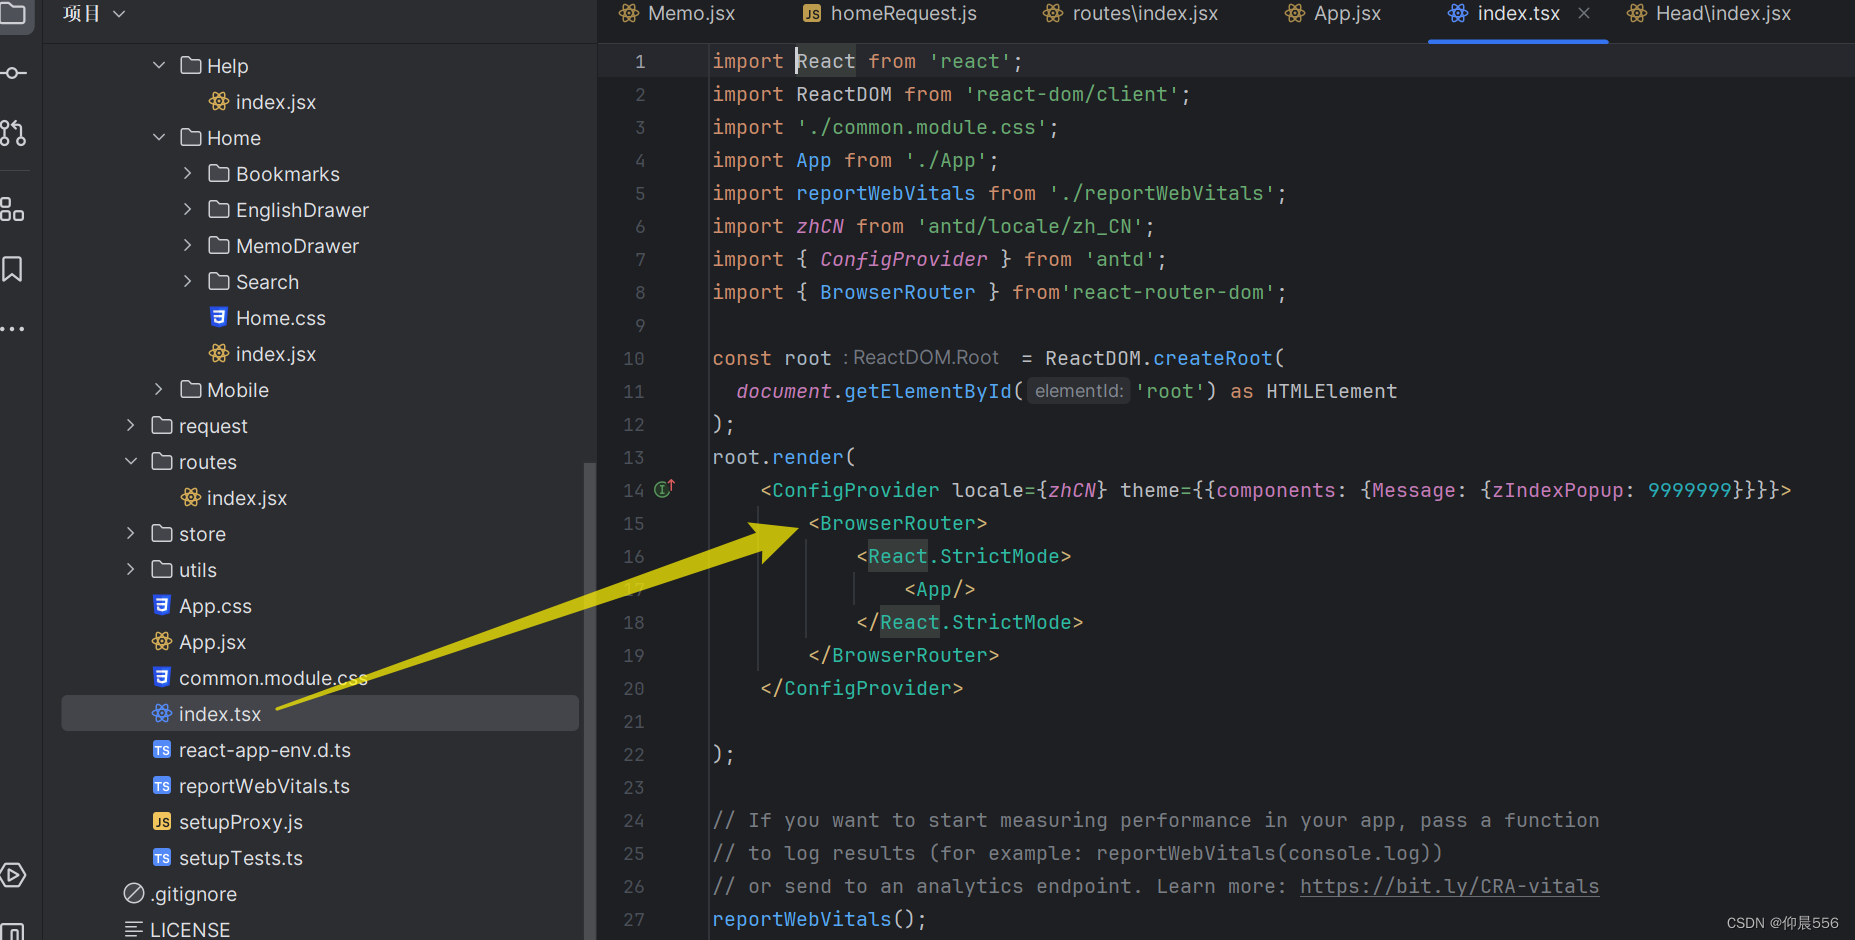Screen dimensions: 1855x940
Task: Click the JS icon of setupProxy.js
Action: [x=162, y=822]
